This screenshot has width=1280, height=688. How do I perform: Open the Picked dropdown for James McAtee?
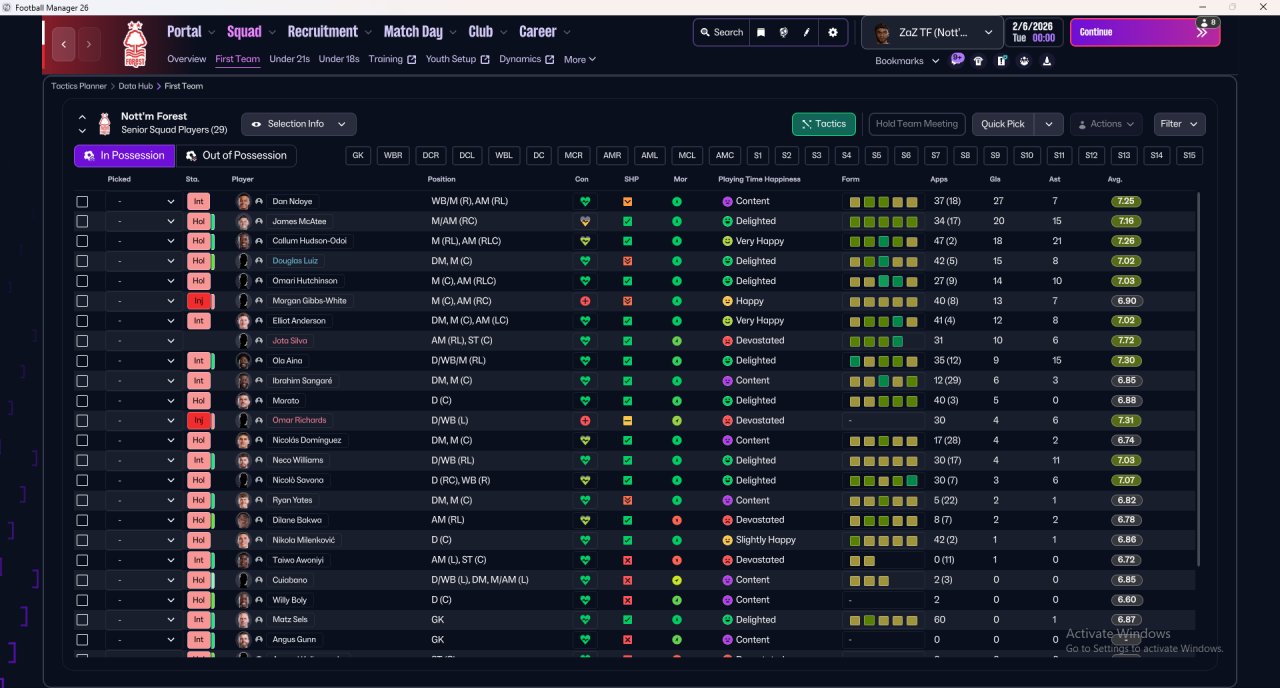tap(145, 221)
